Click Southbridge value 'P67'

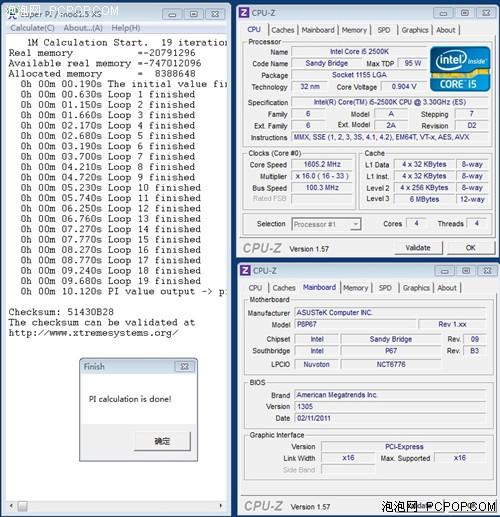tap(391, 351)
